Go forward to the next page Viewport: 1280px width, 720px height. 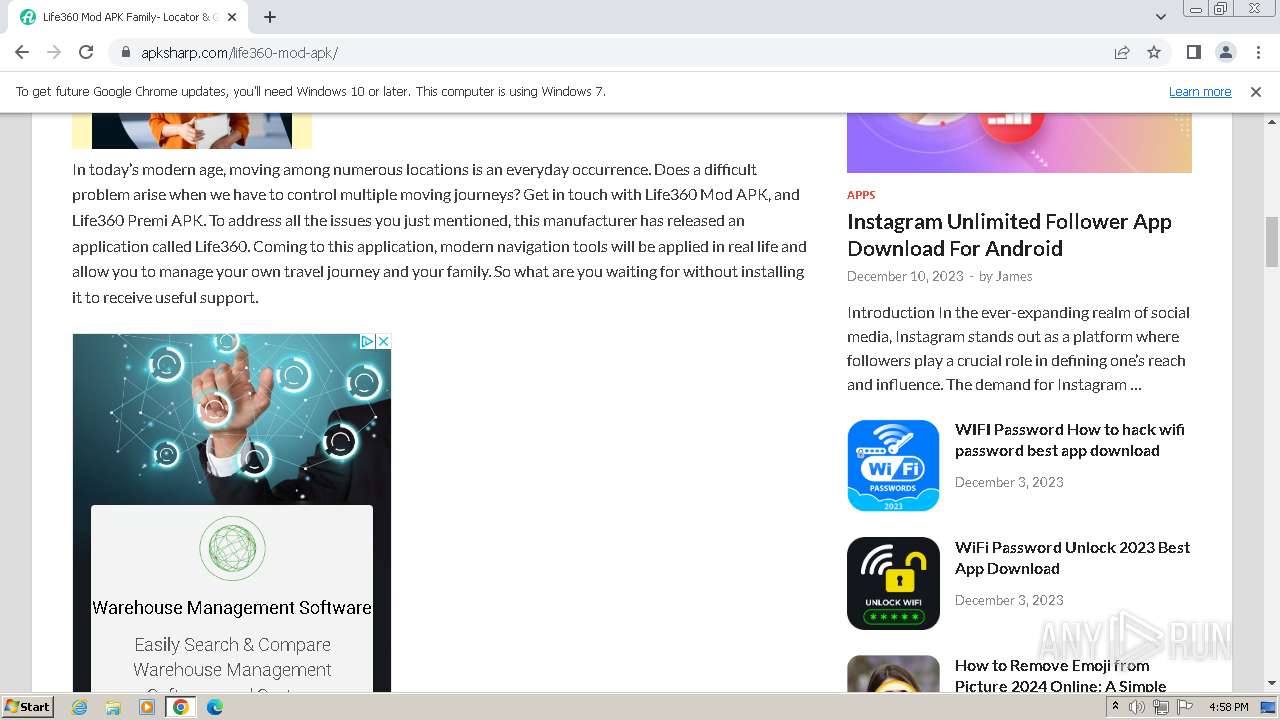pos(54,52)
